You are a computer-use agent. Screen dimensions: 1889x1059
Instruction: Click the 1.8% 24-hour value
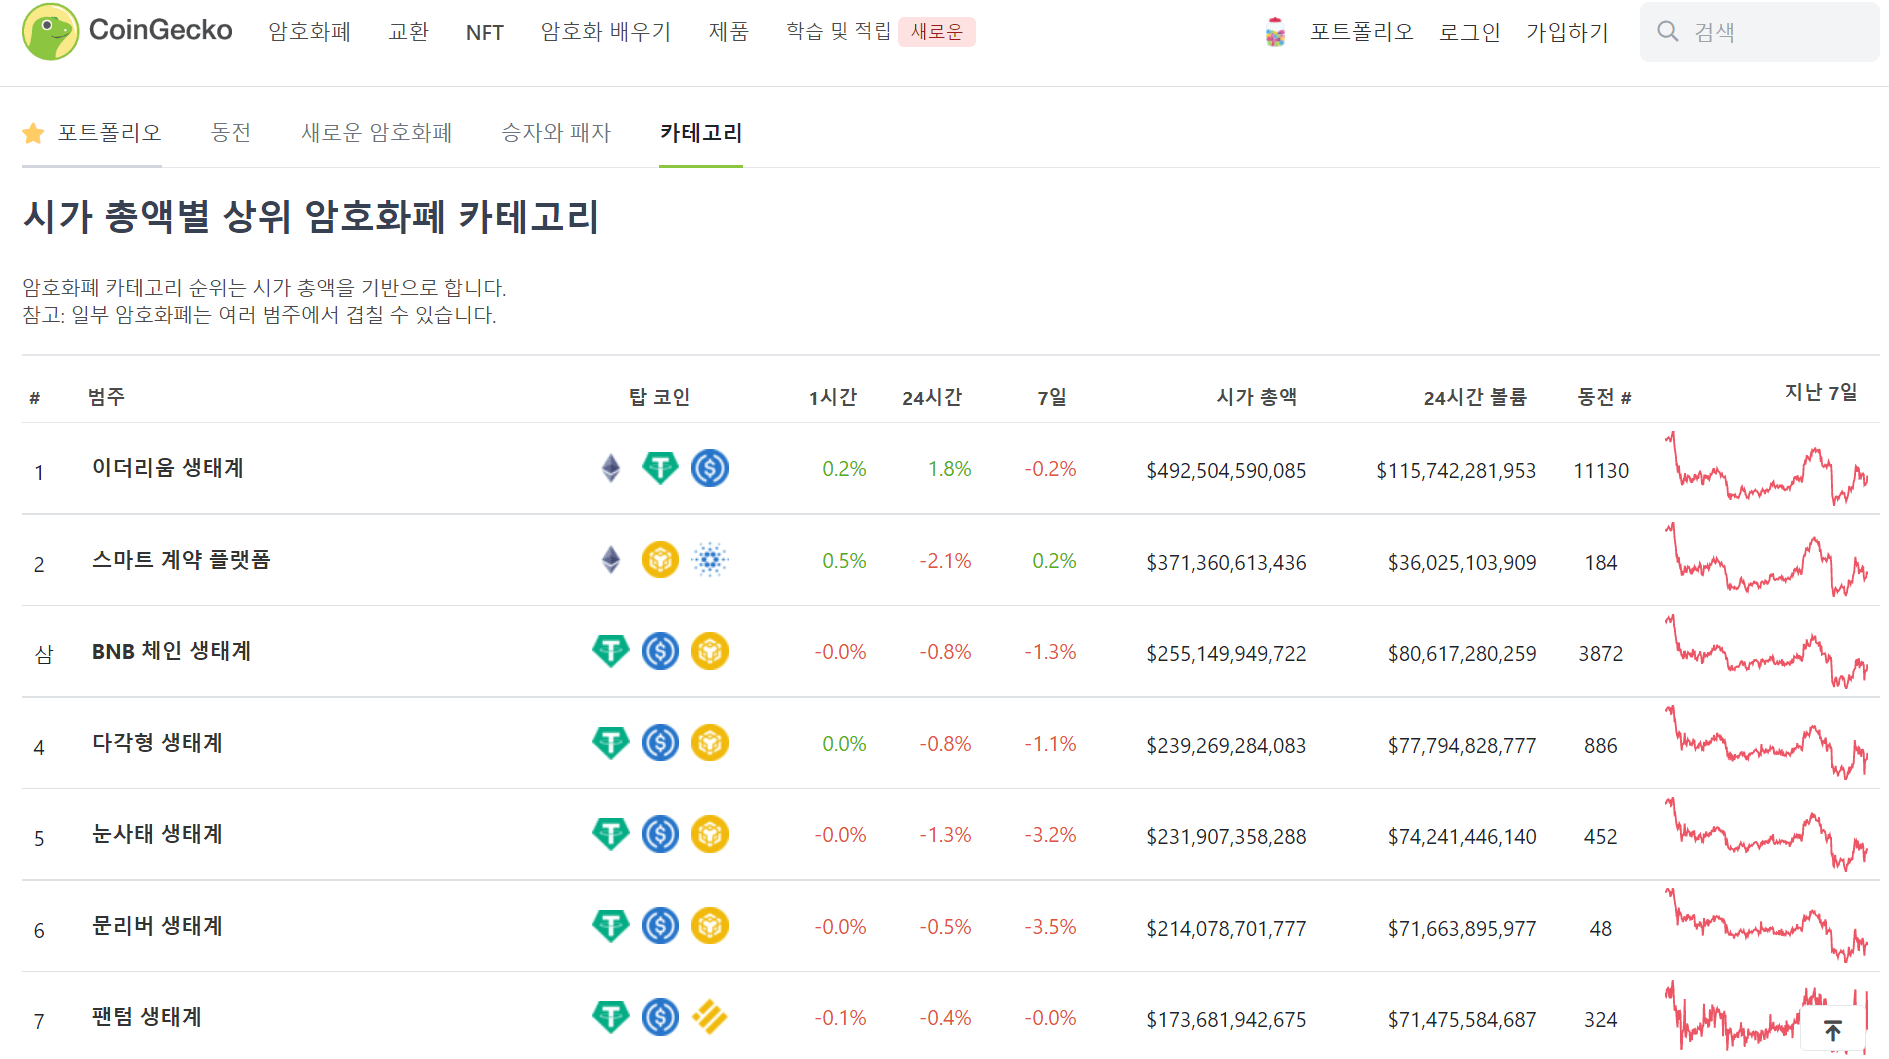[950, 468]
